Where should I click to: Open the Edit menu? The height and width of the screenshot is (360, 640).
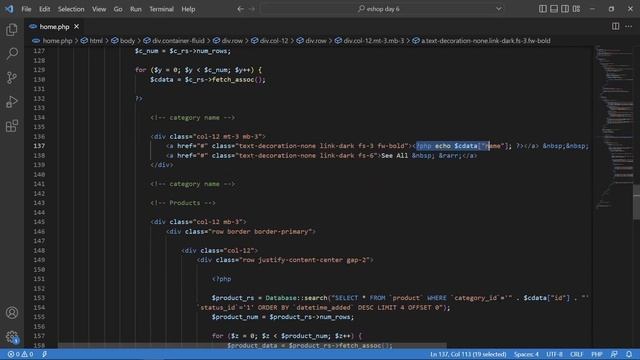point(44,9)
